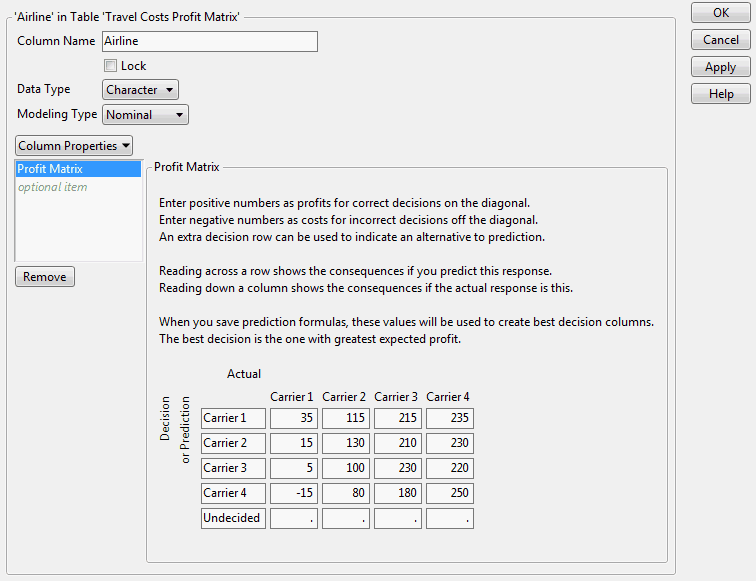The width and height of the screenshot is (756, 581).
Task: Select Profit Matrix in properties list
Action: pos(78,169)
